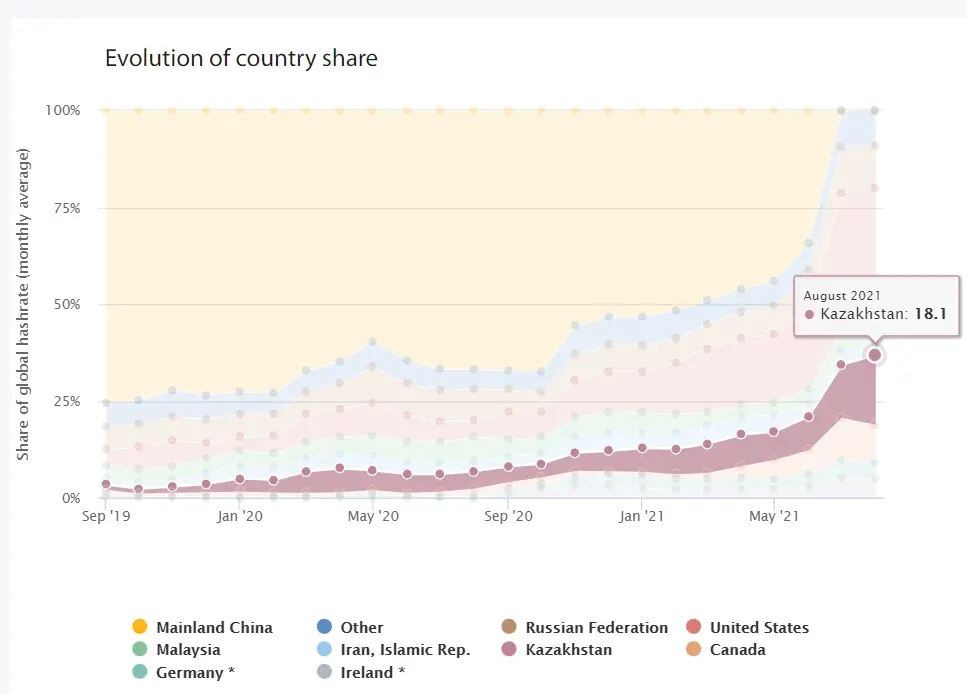Click Kazakhstan data point above Sep '20
The width and height of the screenshot is (967, 694).
pyautogui.click(x=508, y=466)
